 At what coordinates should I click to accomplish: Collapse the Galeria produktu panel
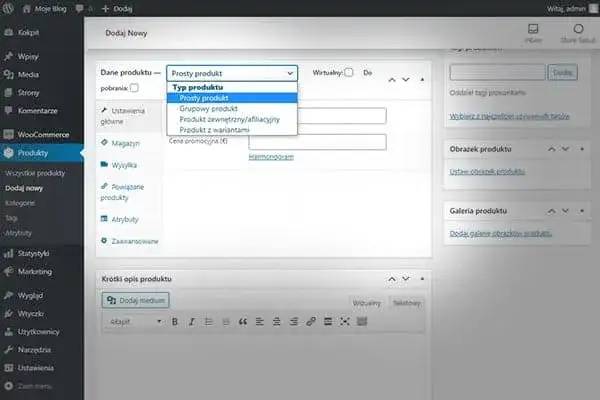(x=582, y=211)
